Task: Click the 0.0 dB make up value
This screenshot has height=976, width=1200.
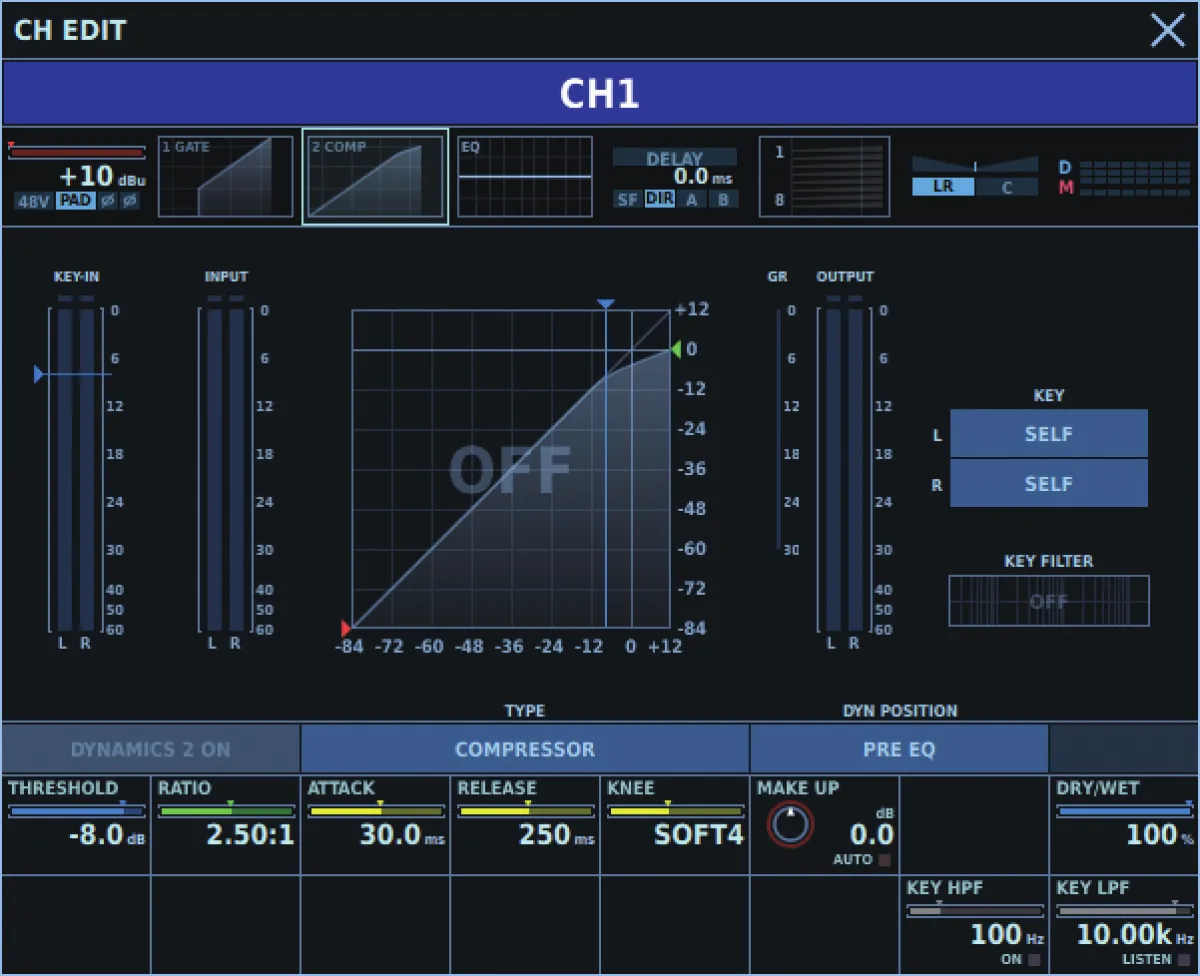Action: (872, 835)
